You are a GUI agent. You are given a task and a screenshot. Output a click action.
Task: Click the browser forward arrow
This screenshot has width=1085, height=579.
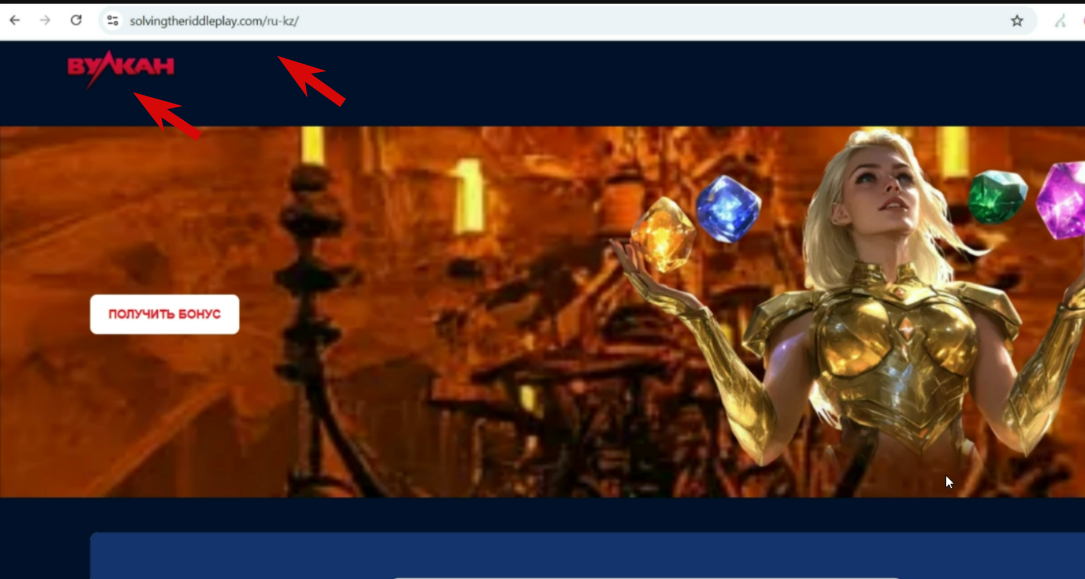tap(45, 21)
